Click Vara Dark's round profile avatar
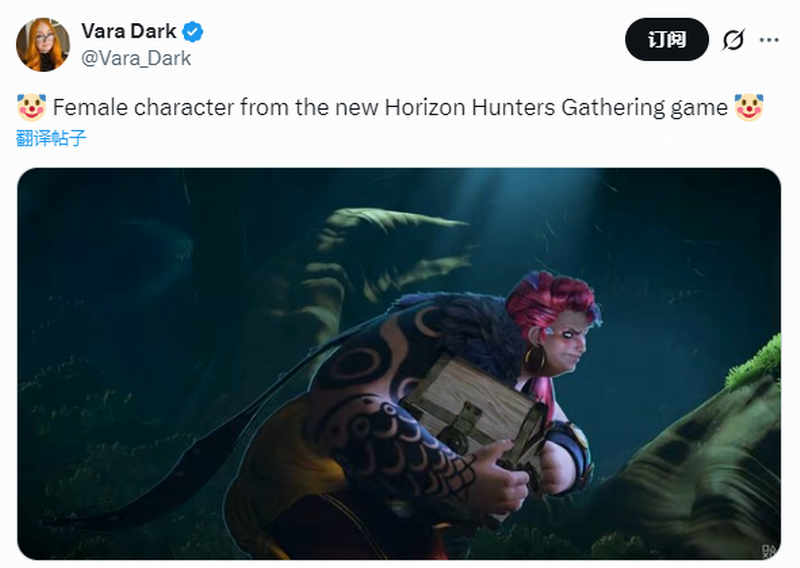The image size is (800, 568). coord(43,44)
